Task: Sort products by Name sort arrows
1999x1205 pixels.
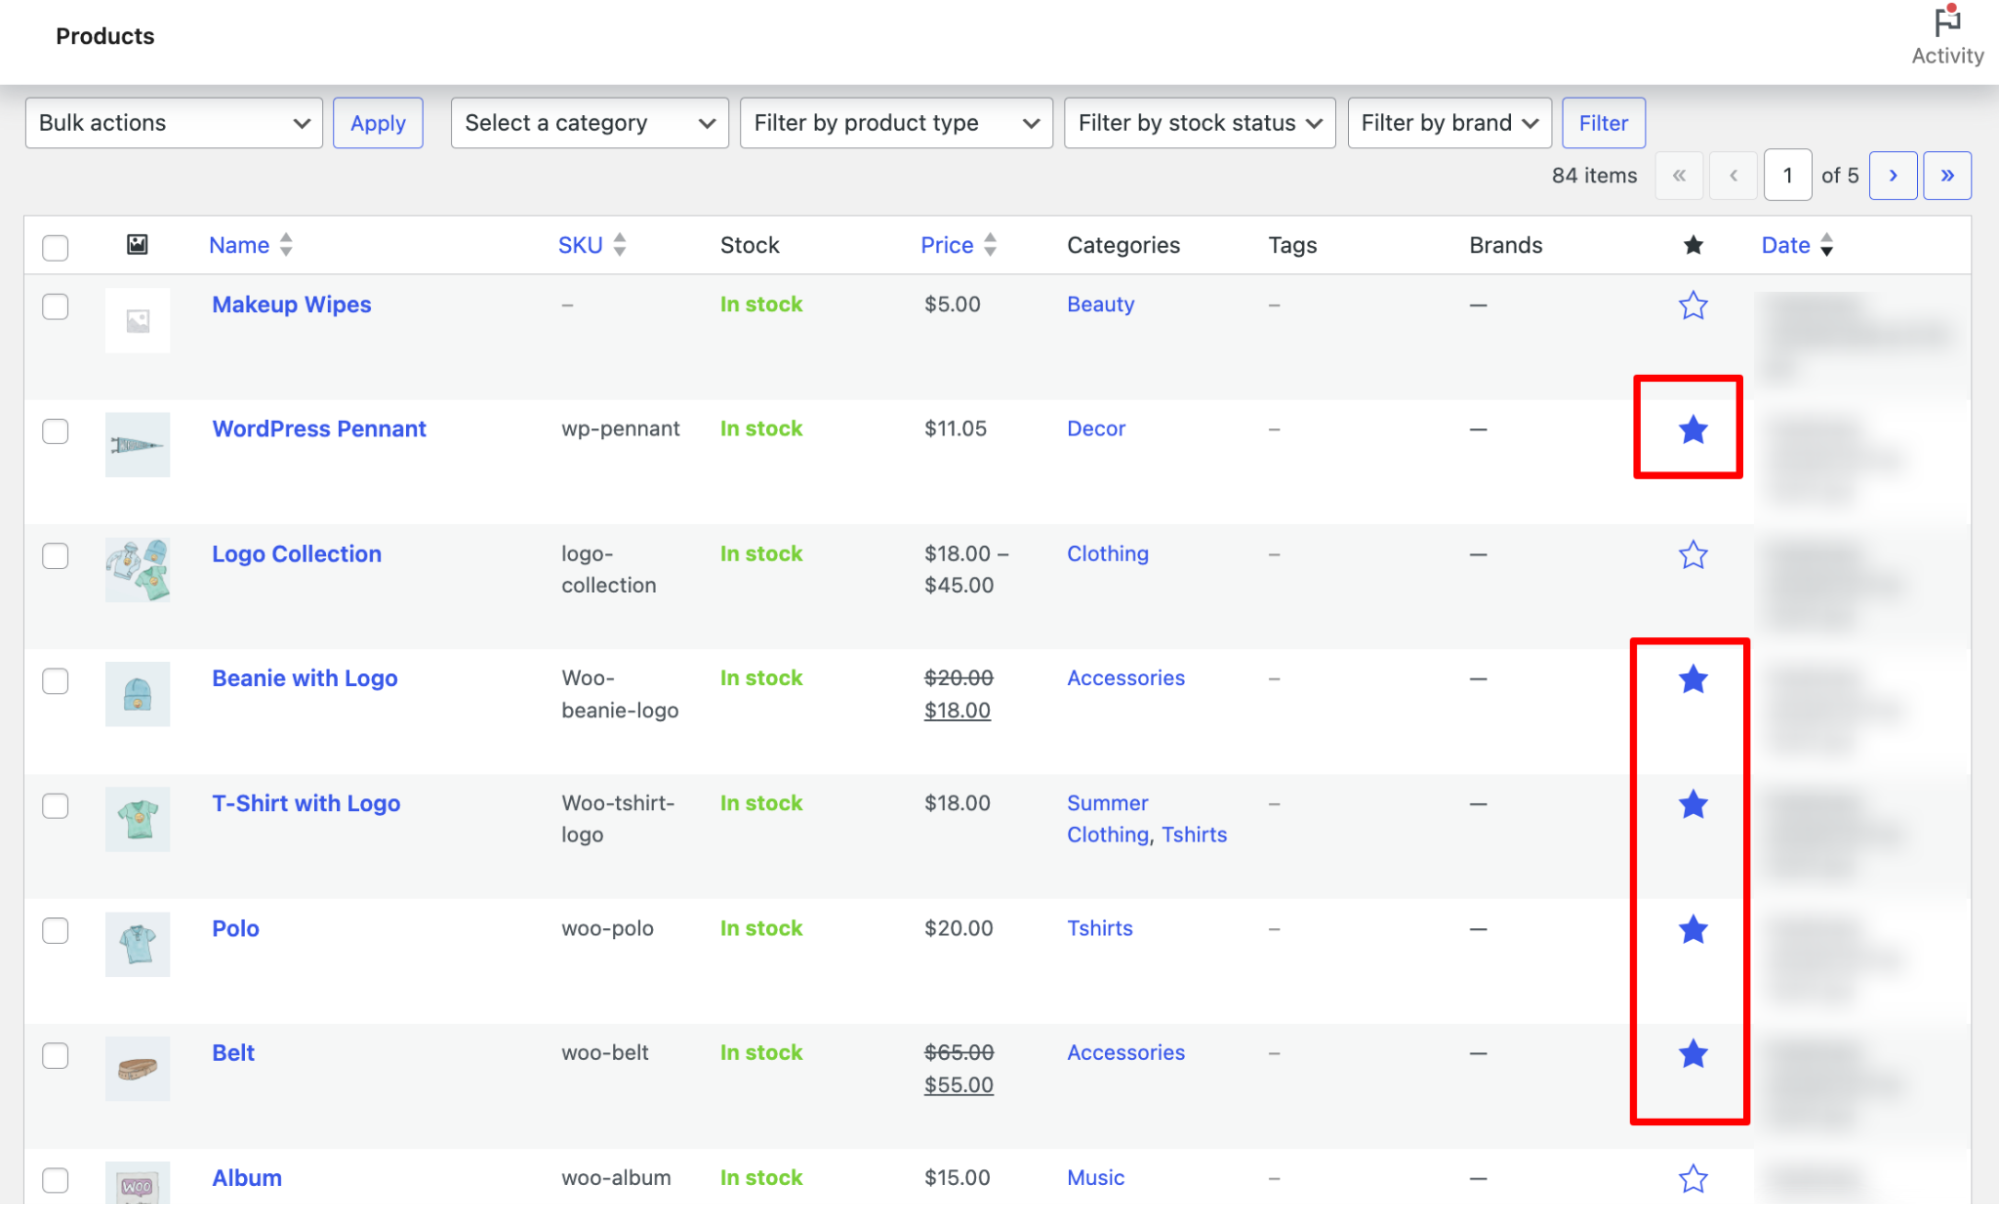Action: click(x=286, y=245)
